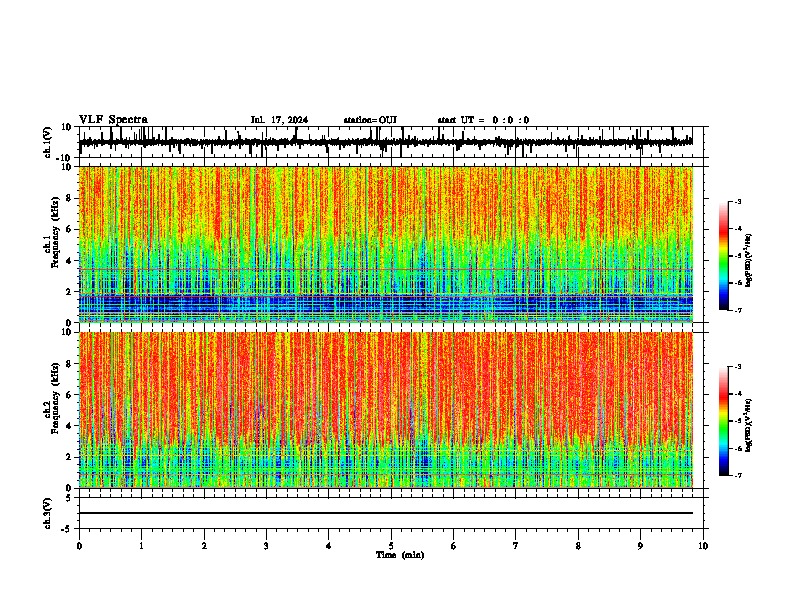
Task: Click the ch.2 spectrogram color scale bar
Action: pyautogui.click(x=724, y=421)
